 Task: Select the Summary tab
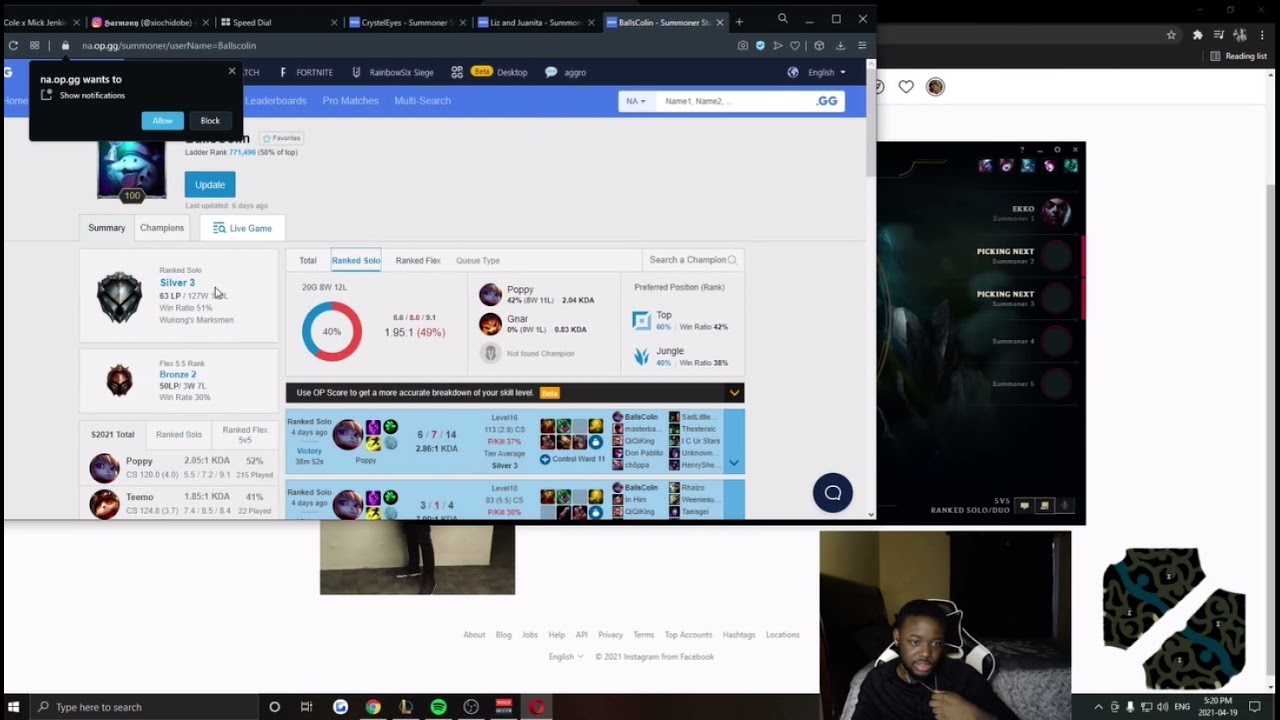click(106, 228)
